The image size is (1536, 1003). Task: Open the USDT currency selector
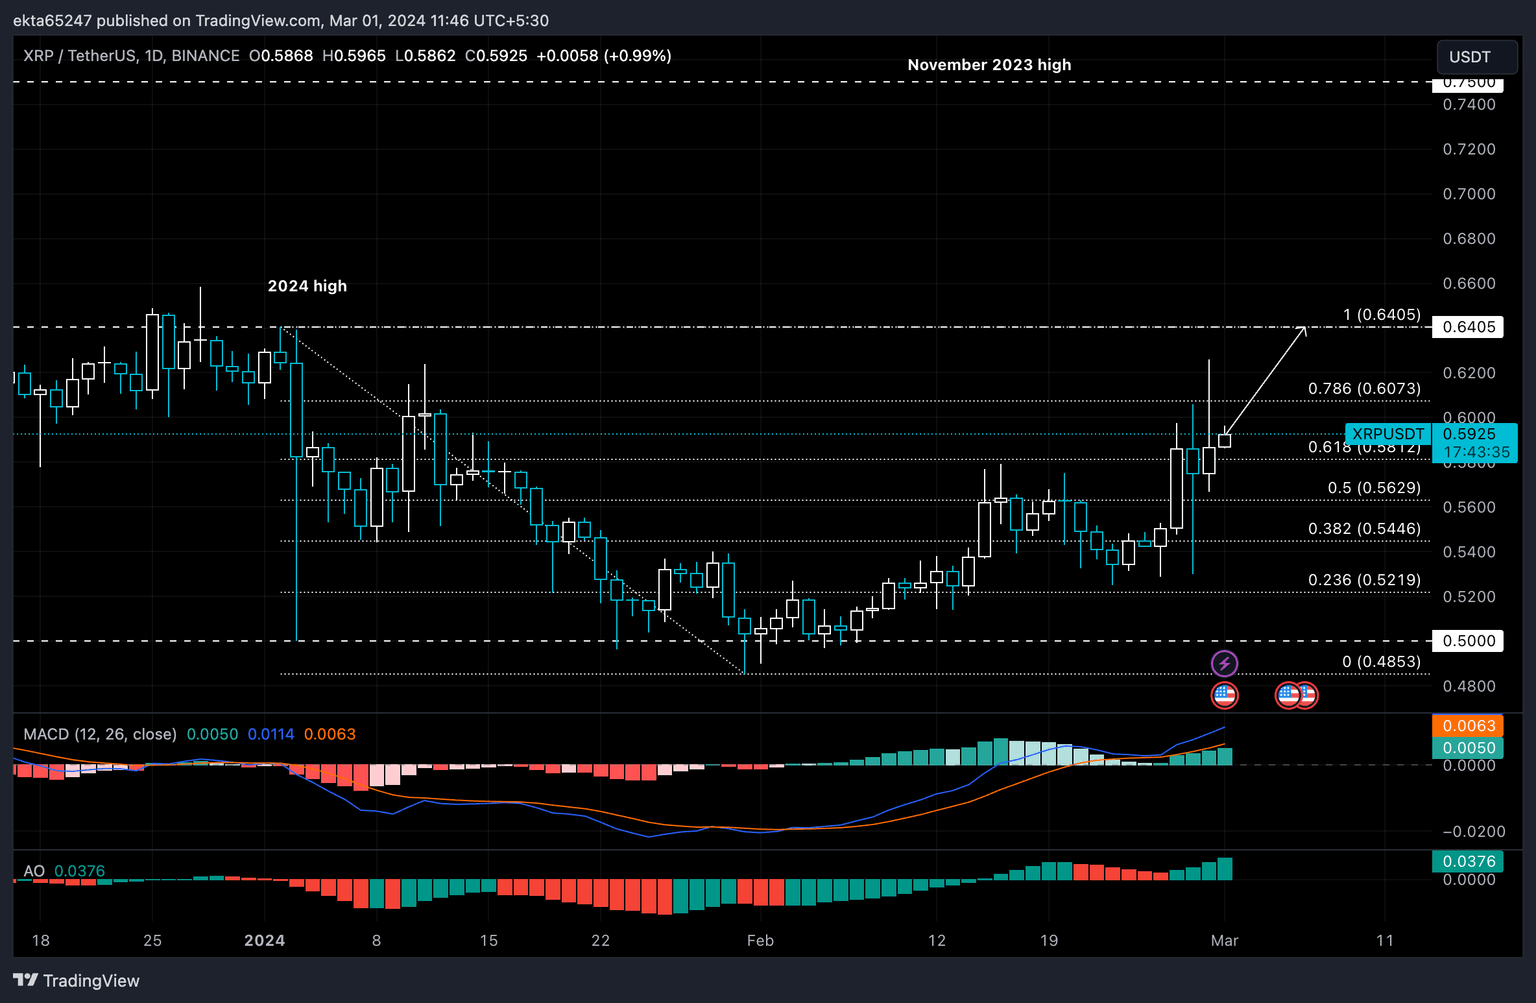coord(1477,57)
